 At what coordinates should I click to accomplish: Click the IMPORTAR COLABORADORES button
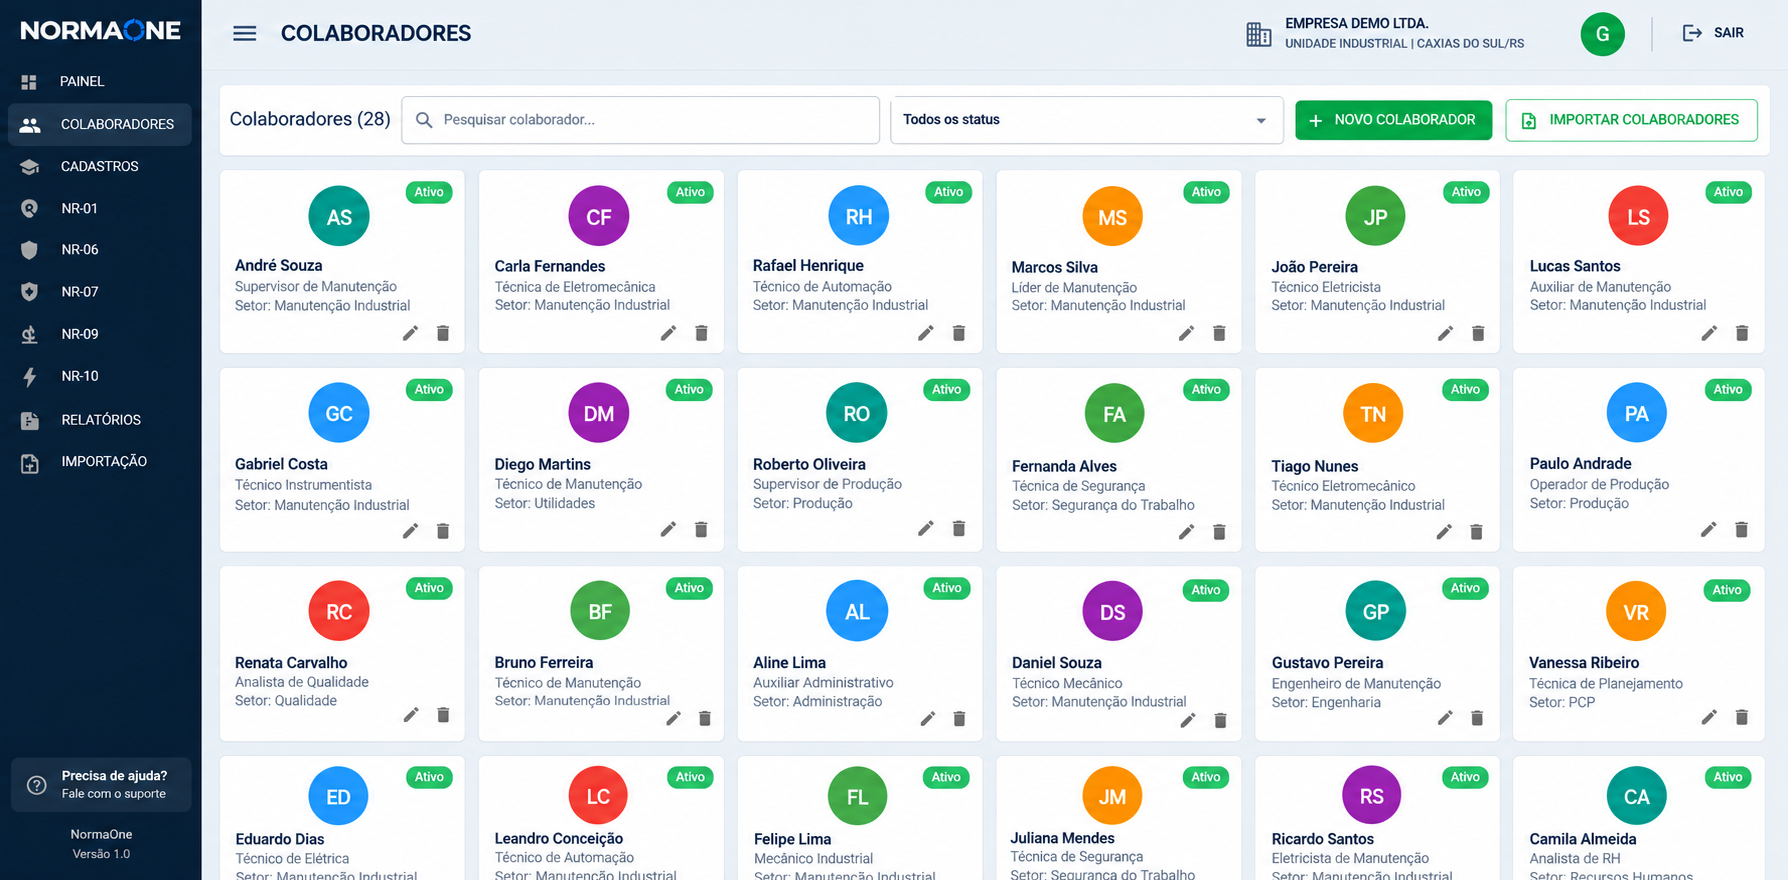pos(1631,120)
